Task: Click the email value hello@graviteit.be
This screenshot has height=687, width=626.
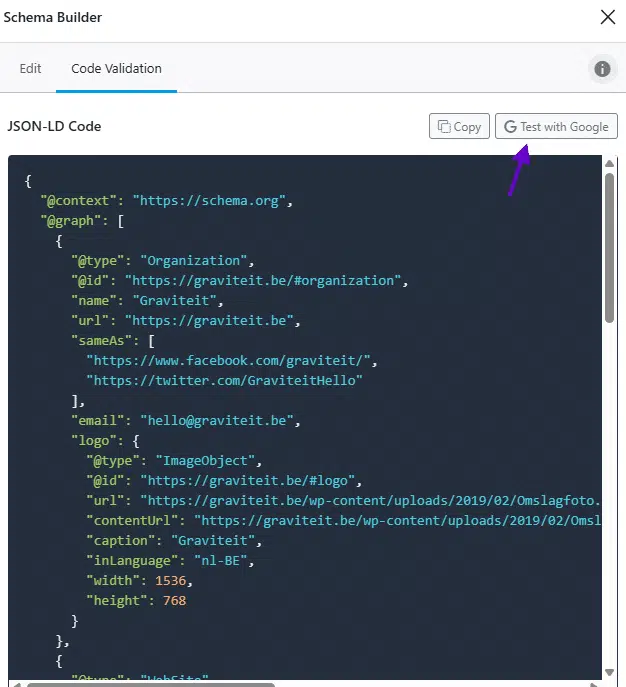Action: pyautogui.click(x=217, y=421)
